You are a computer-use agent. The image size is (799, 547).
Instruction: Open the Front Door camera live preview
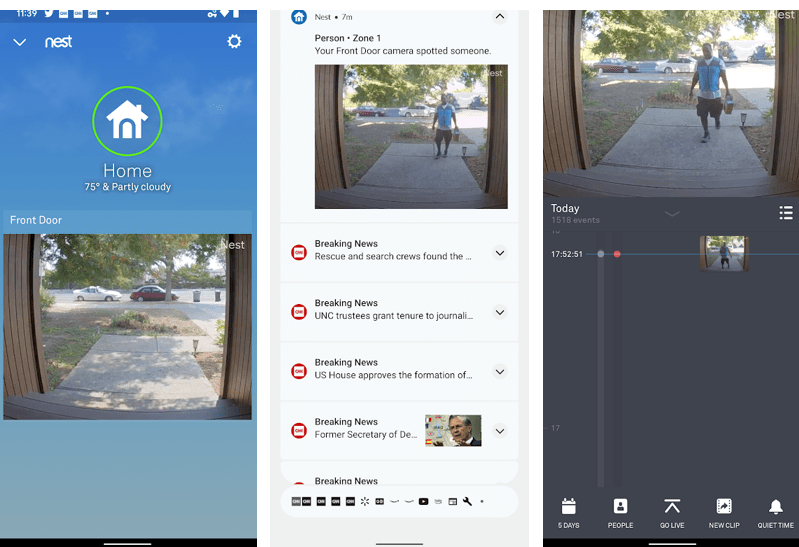[127, 326]
